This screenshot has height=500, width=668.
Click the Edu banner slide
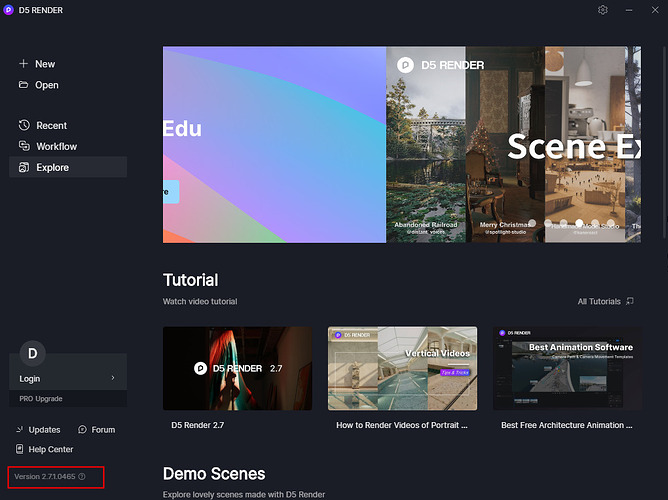click(x=274, y=144)
